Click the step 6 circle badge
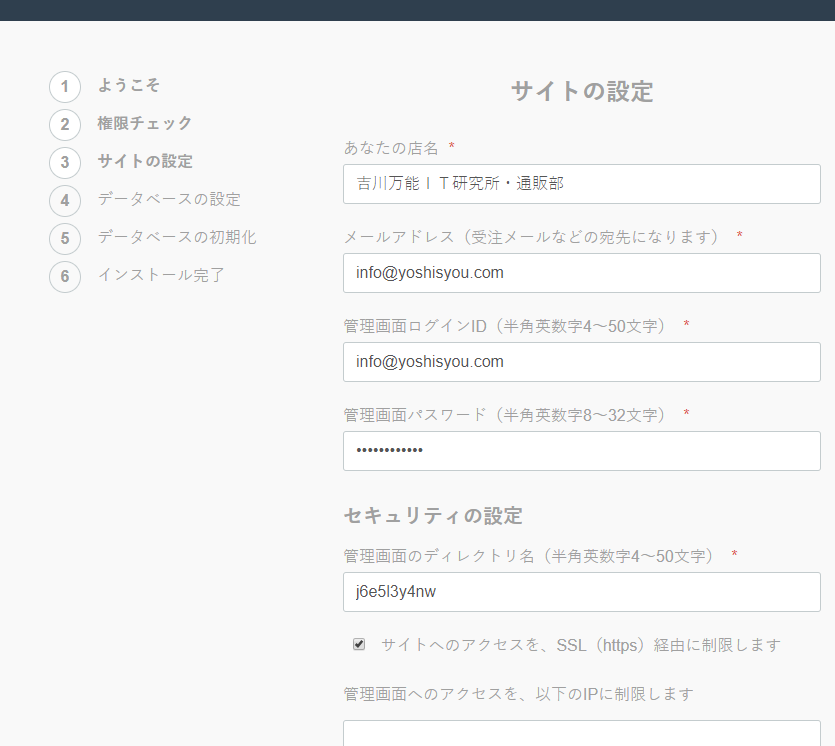The width and height of the screenshot is (835, 746). [65, 276]
